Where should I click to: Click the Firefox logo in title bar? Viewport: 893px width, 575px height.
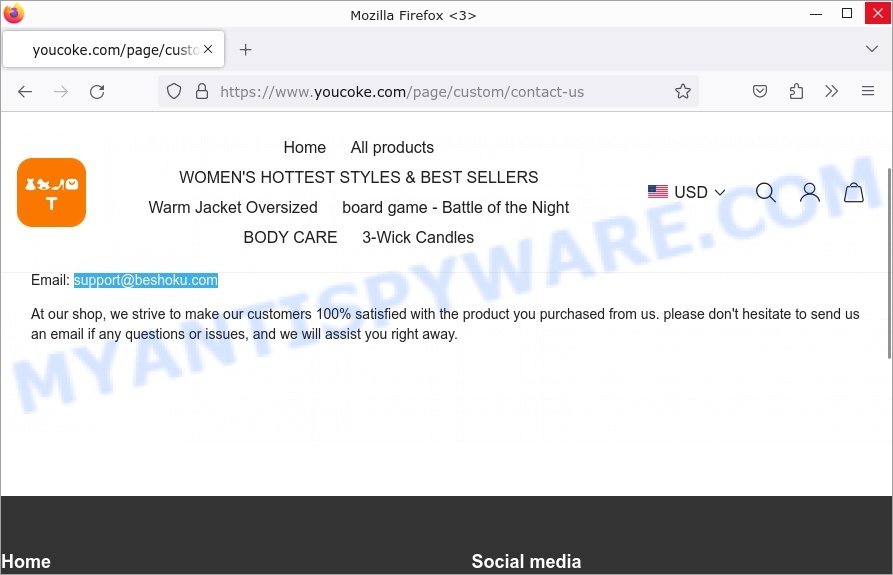(14, 13)
